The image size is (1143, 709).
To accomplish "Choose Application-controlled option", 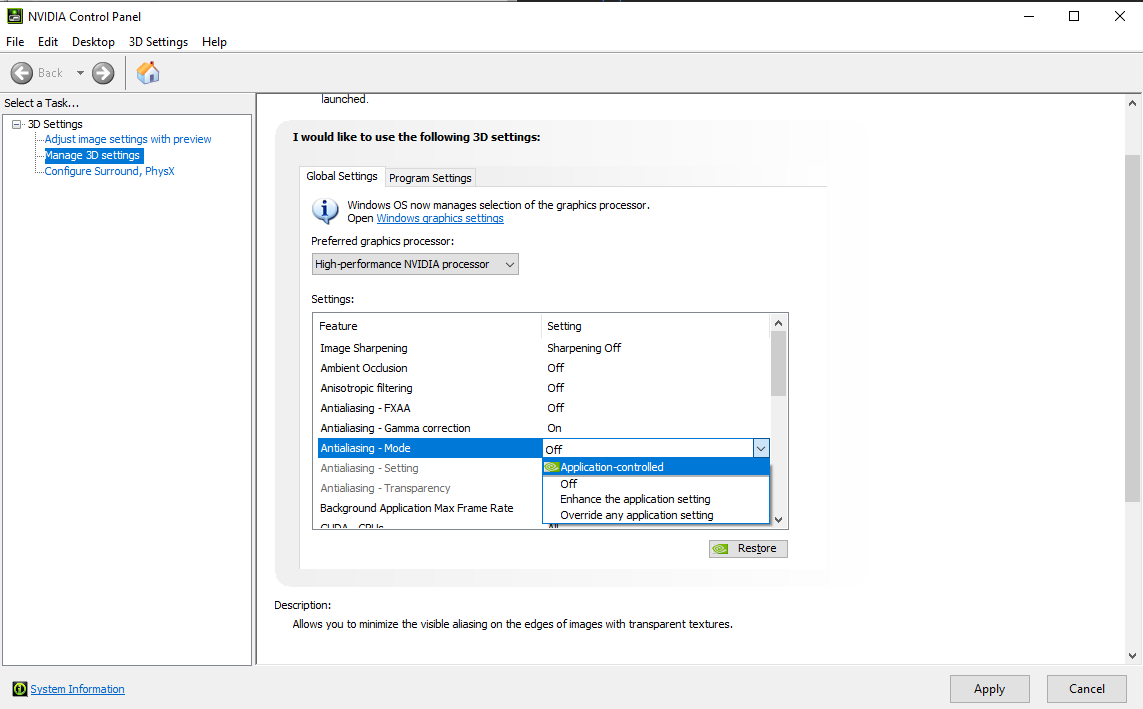I will [656, 467].
